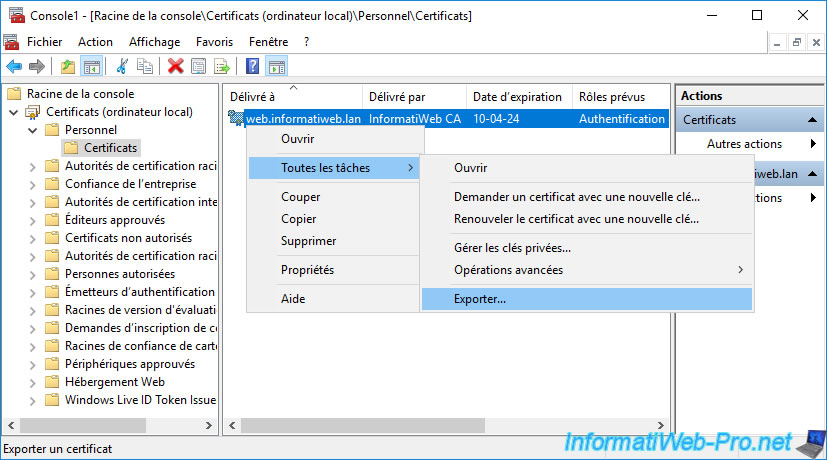Click Autres actions in the Actions pane

tap(744, 144)
